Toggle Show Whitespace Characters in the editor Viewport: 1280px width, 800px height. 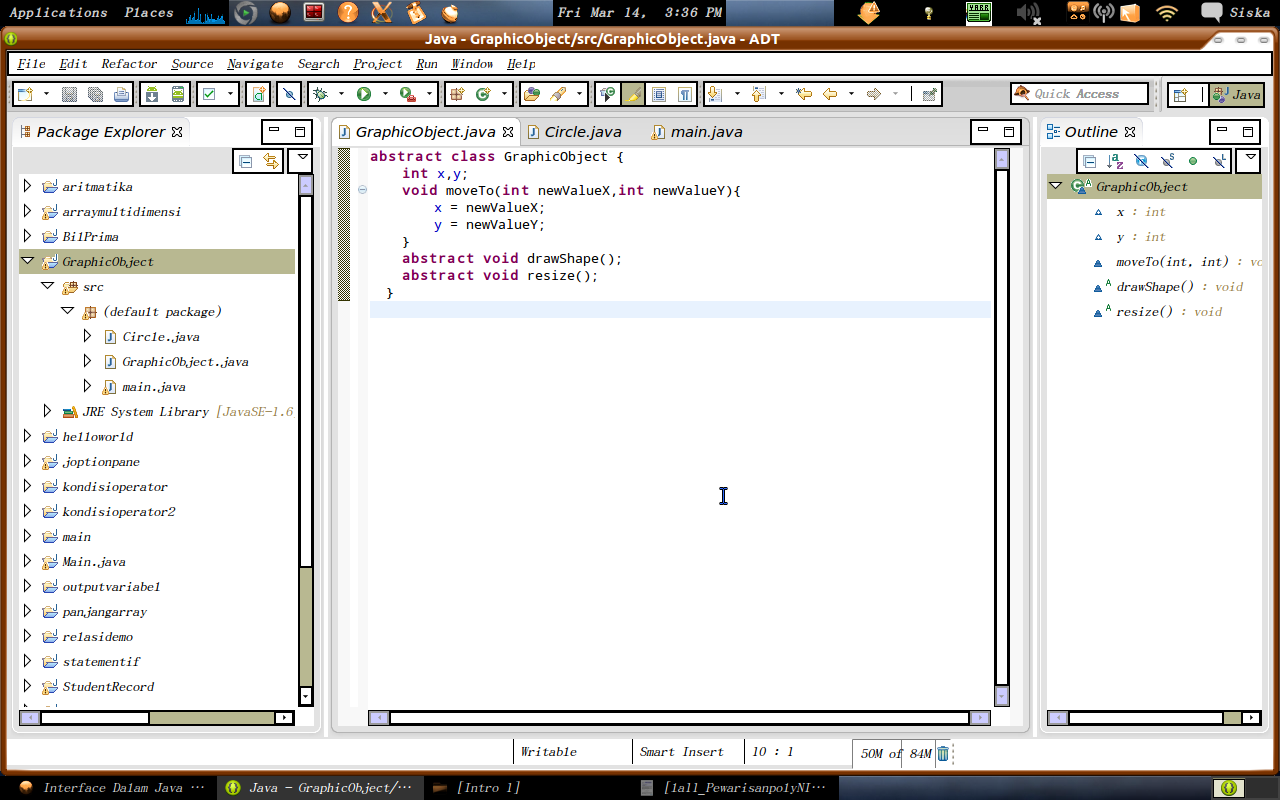point(685,94)
